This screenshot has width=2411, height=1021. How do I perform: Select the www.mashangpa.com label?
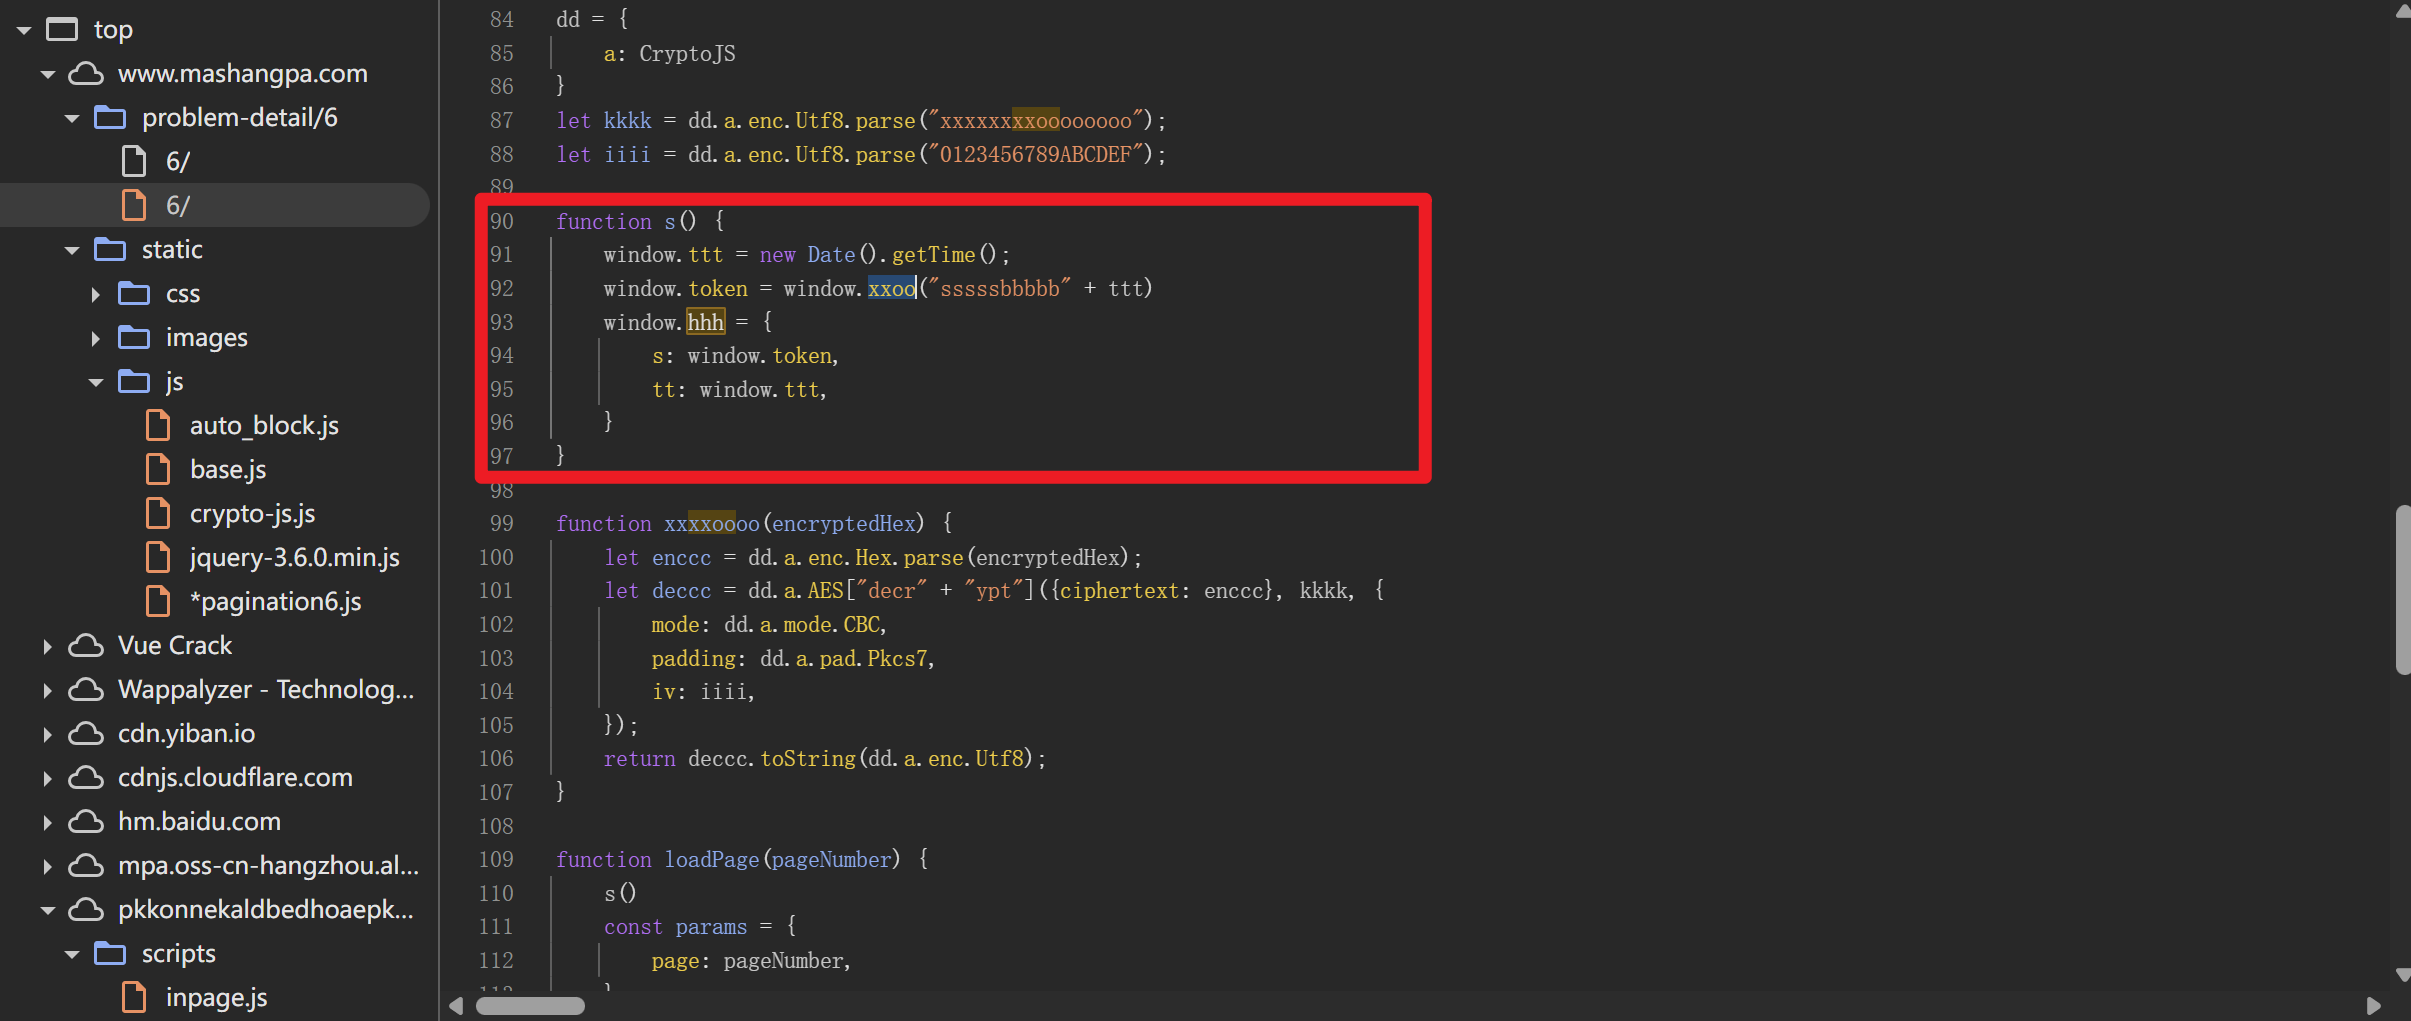pyautogui.click(x=243, y=74)
